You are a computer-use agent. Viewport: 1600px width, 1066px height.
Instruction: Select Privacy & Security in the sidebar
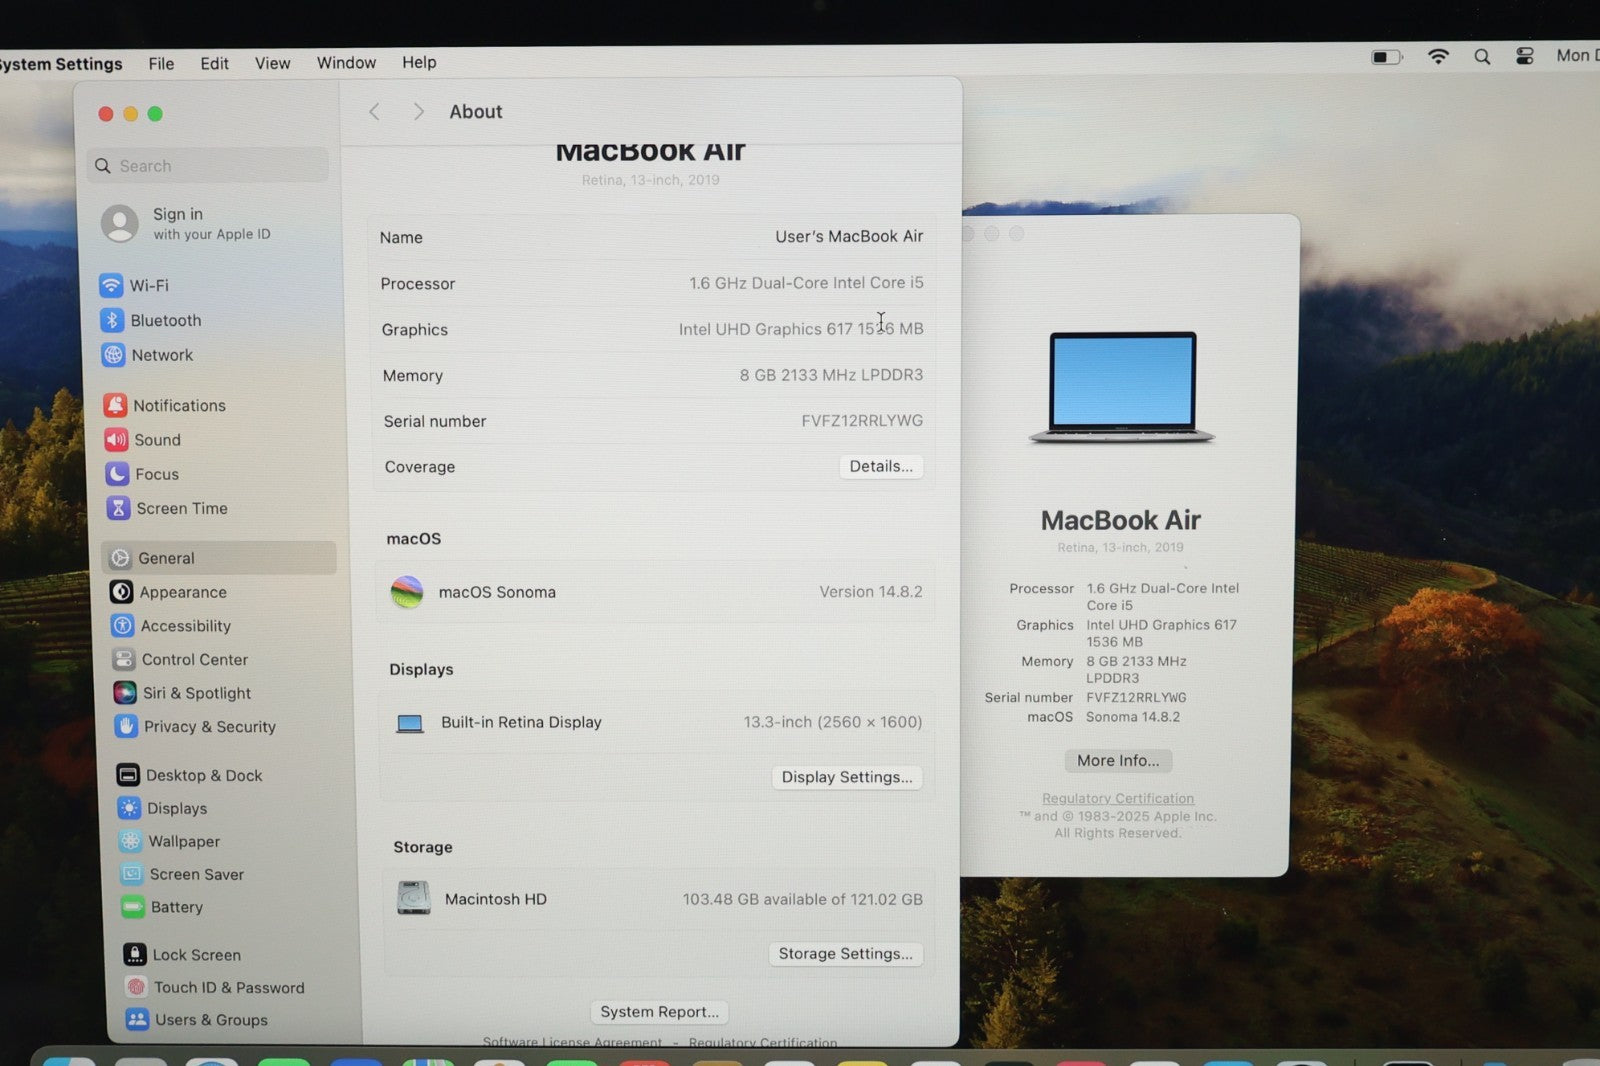coord(209,727)
